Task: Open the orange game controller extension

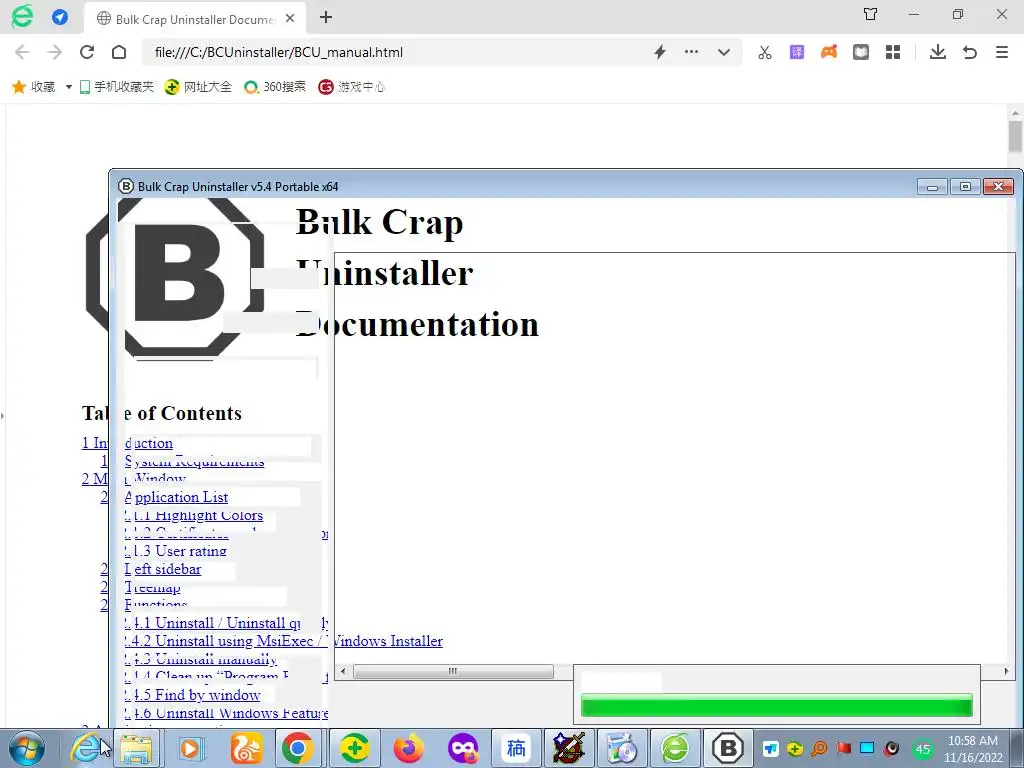Action: pos(829,52)
